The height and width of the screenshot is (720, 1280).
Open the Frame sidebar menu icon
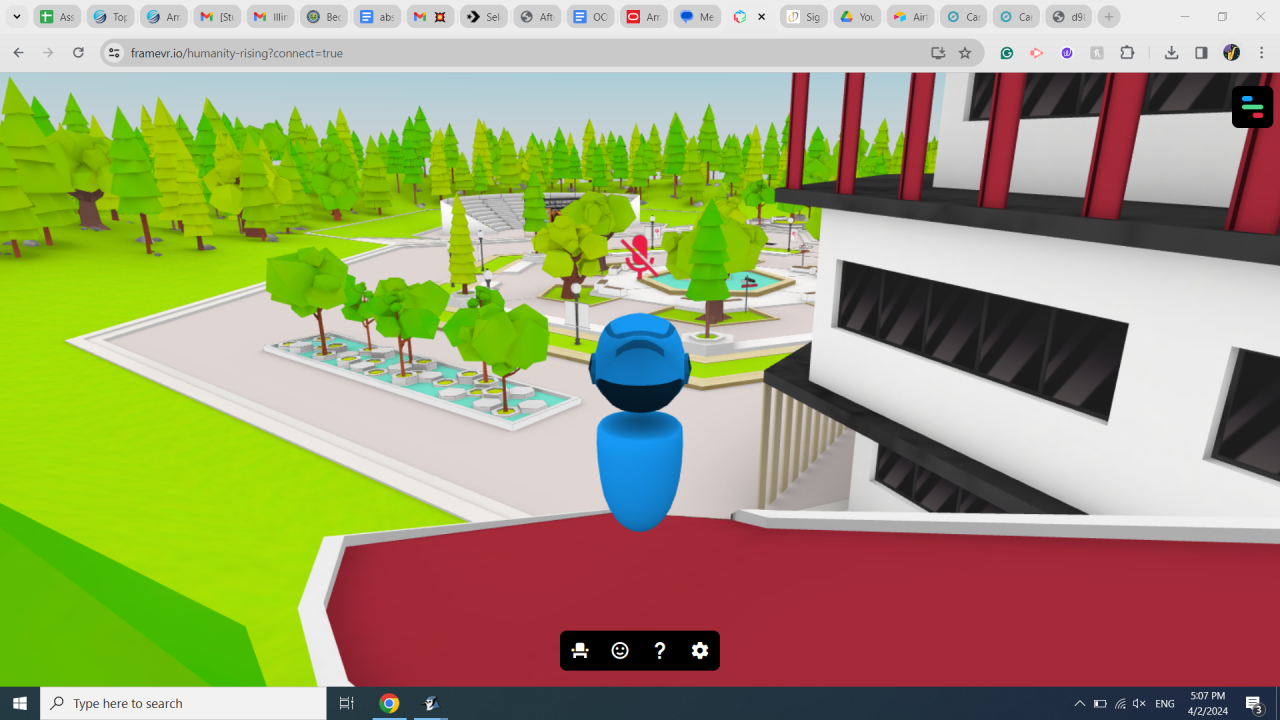[1252, 107]
